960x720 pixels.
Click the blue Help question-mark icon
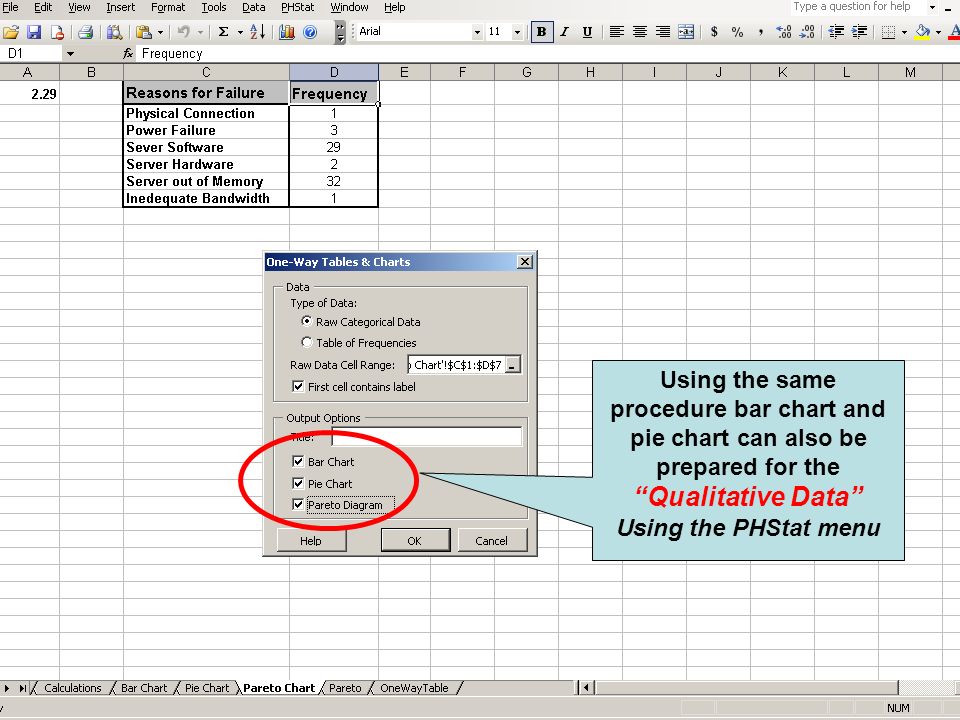tap(310, 32)
